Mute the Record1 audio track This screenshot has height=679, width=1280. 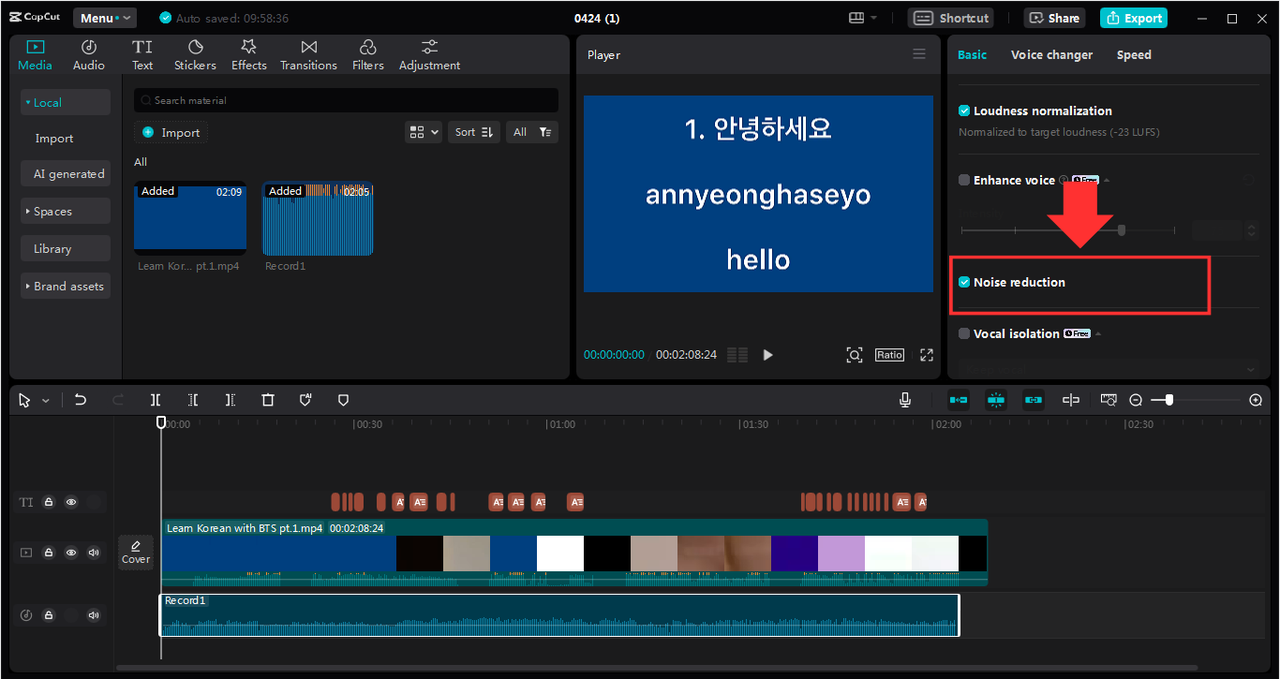[x=94, y=615]
